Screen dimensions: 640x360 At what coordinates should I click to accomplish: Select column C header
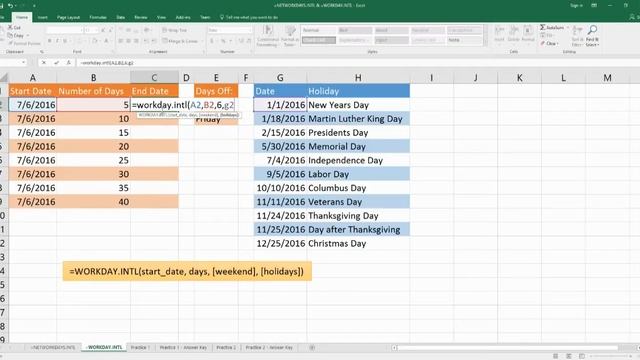coord(154,78)
